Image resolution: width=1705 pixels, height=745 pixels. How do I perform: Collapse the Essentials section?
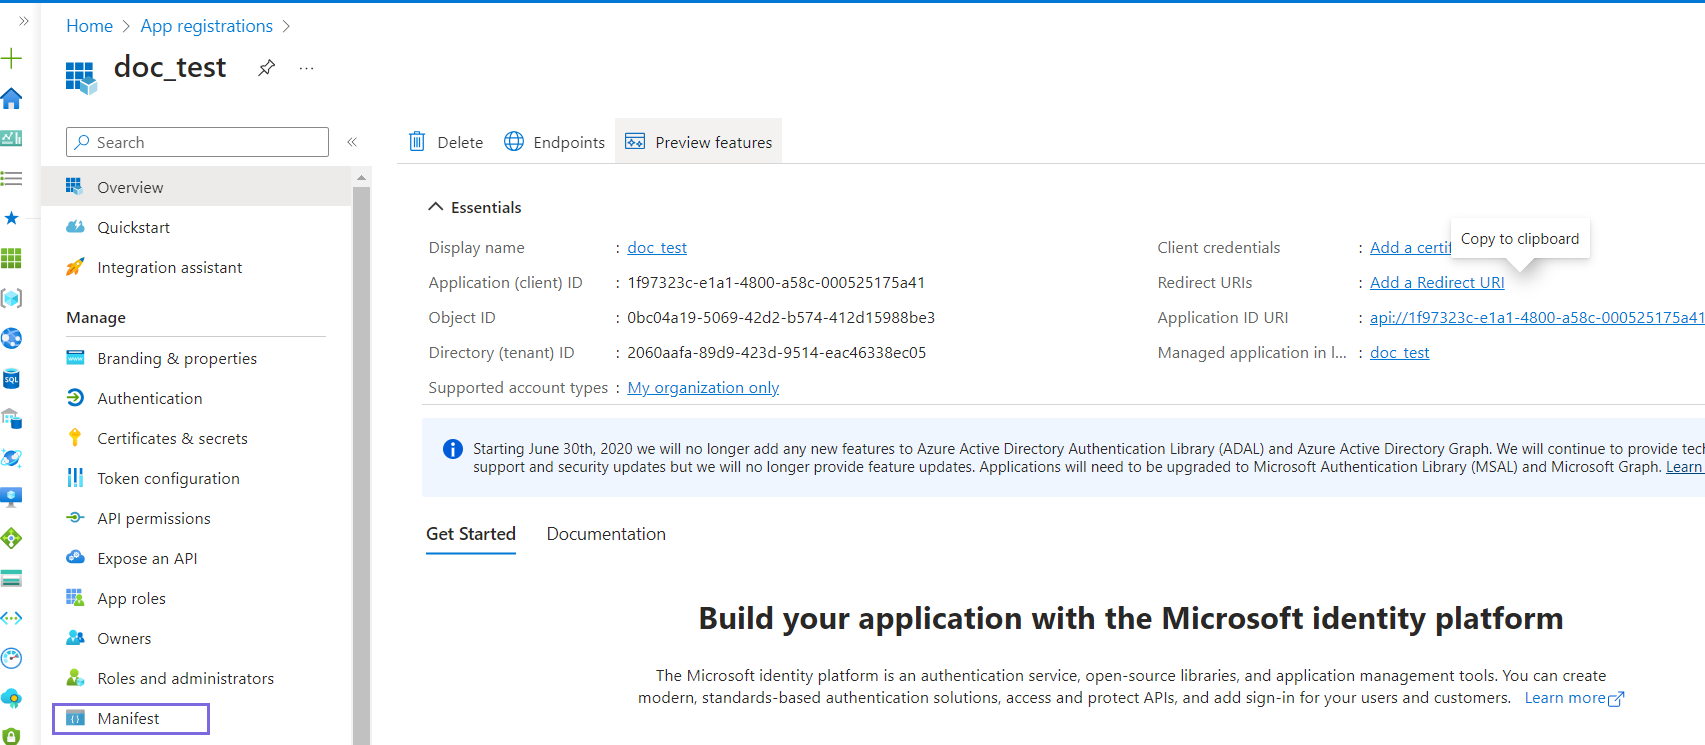point(435,207)
